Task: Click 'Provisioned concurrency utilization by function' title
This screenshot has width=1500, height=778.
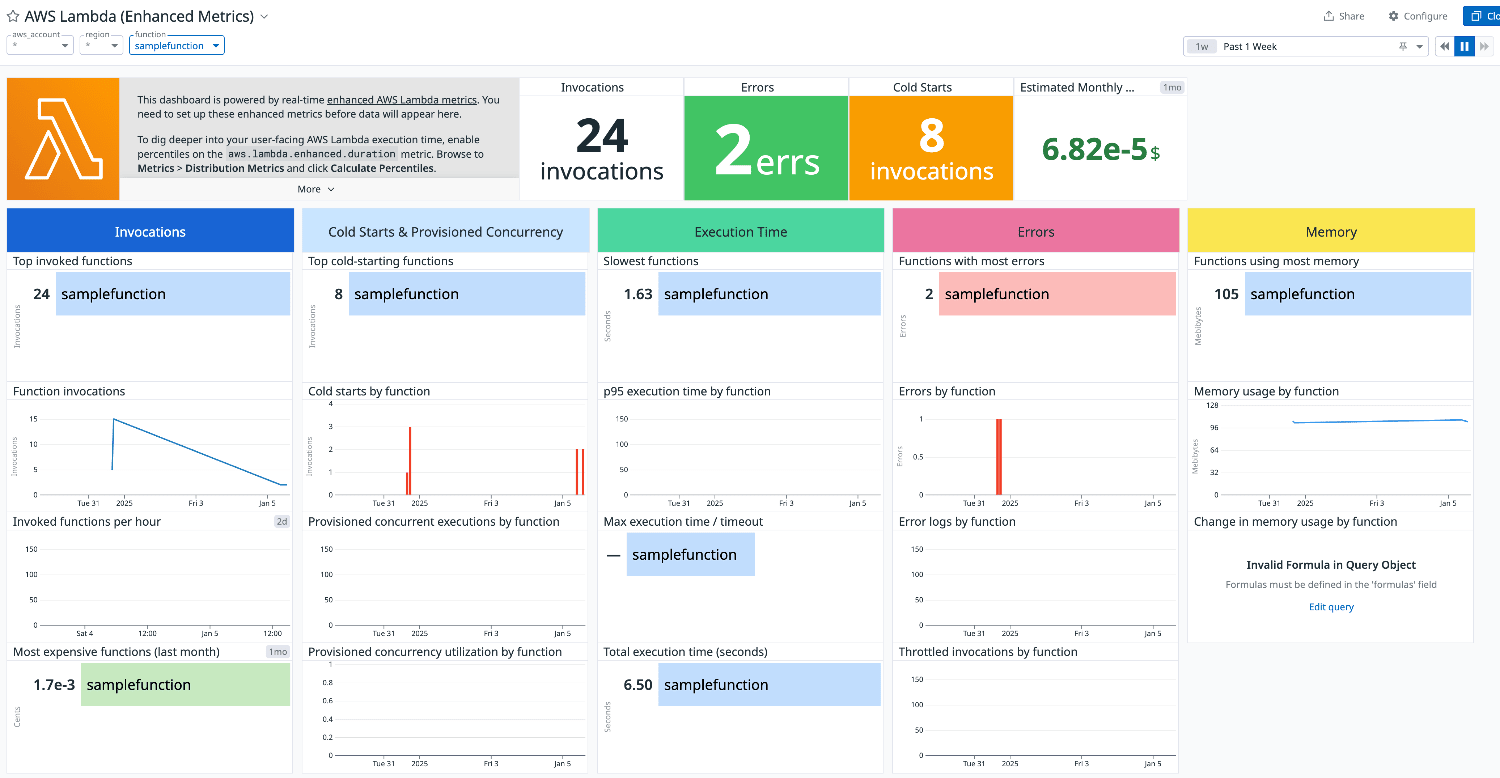Action: [435, 651]
